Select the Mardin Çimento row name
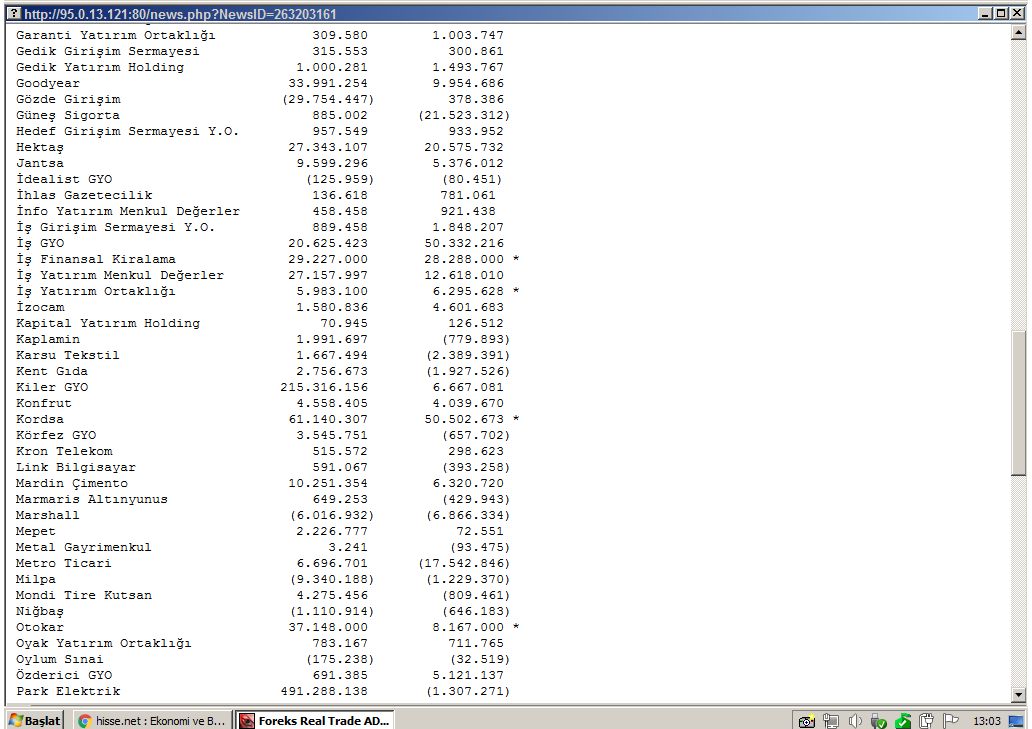Viewport: 1032px width, 729px height. 72,484
